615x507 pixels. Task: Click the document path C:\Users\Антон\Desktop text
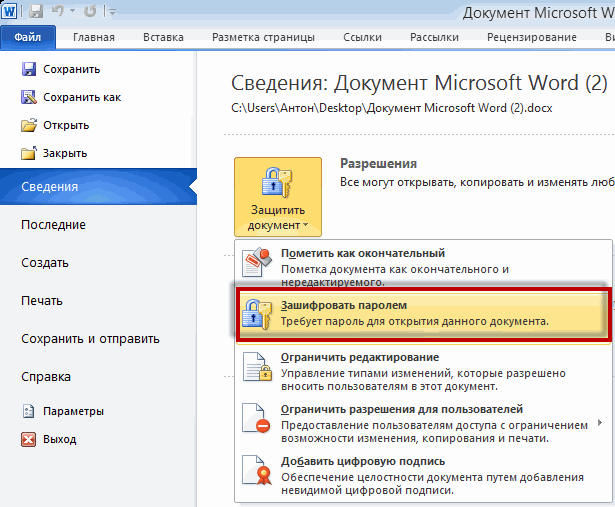tap(391, 108)
